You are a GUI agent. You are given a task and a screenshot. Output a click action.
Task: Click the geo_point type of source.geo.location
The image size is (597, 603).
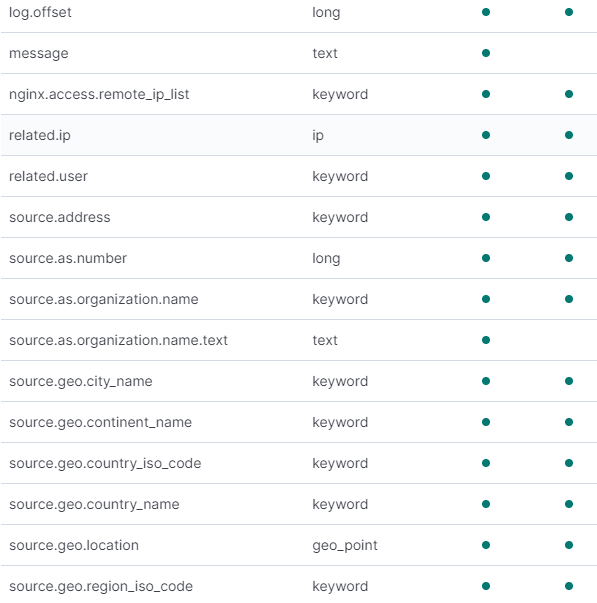pos(345,546)
